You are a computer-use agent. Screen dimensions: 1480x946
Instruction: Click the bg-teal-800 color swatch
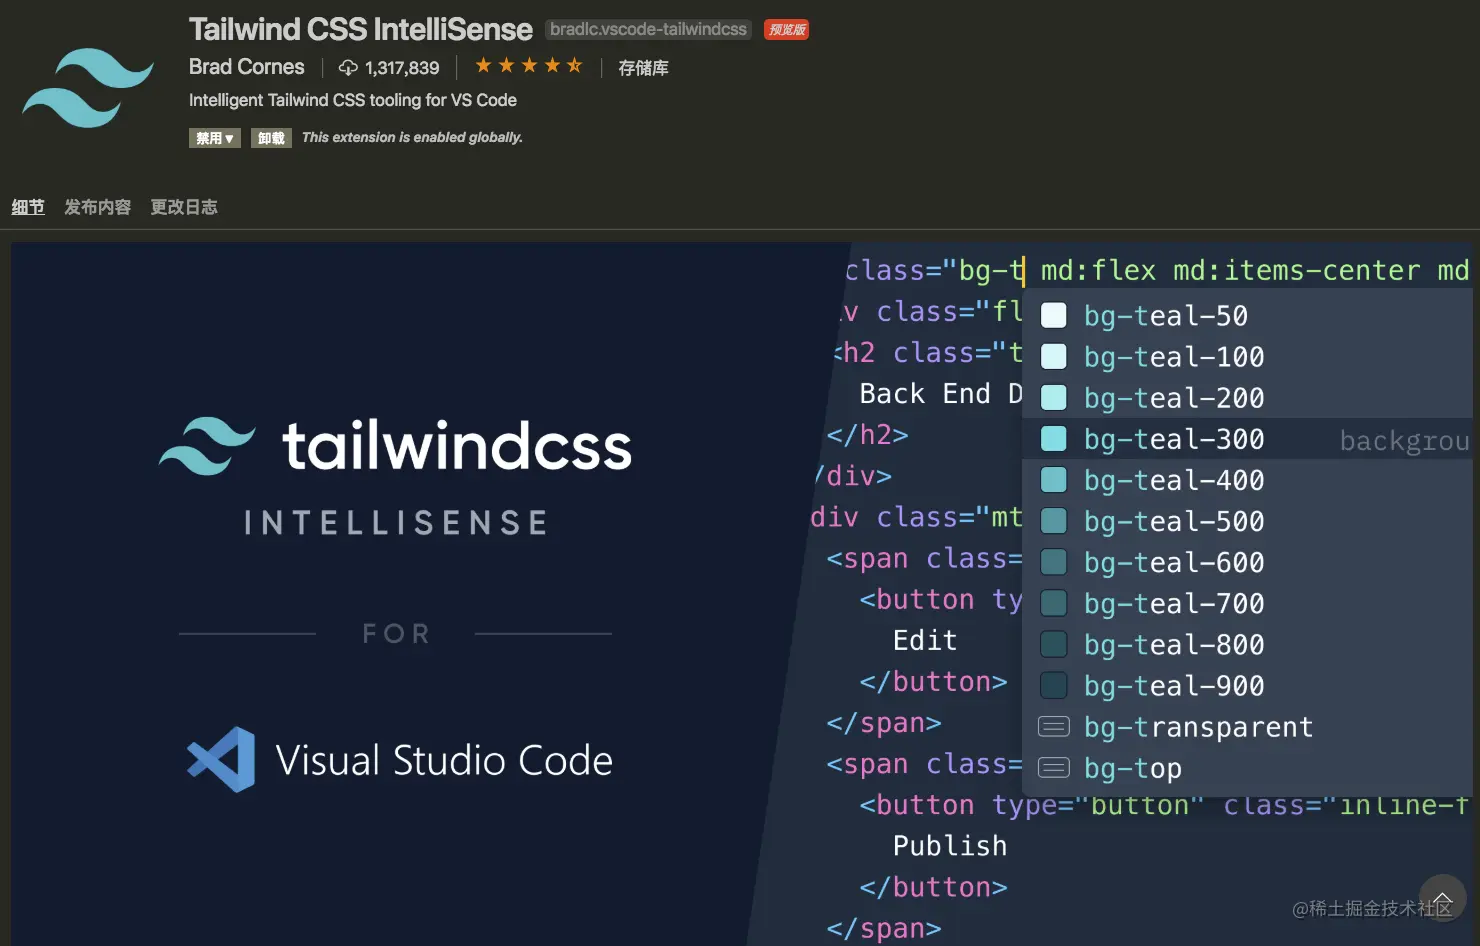pyautogui.click(x=1054, y=644)
